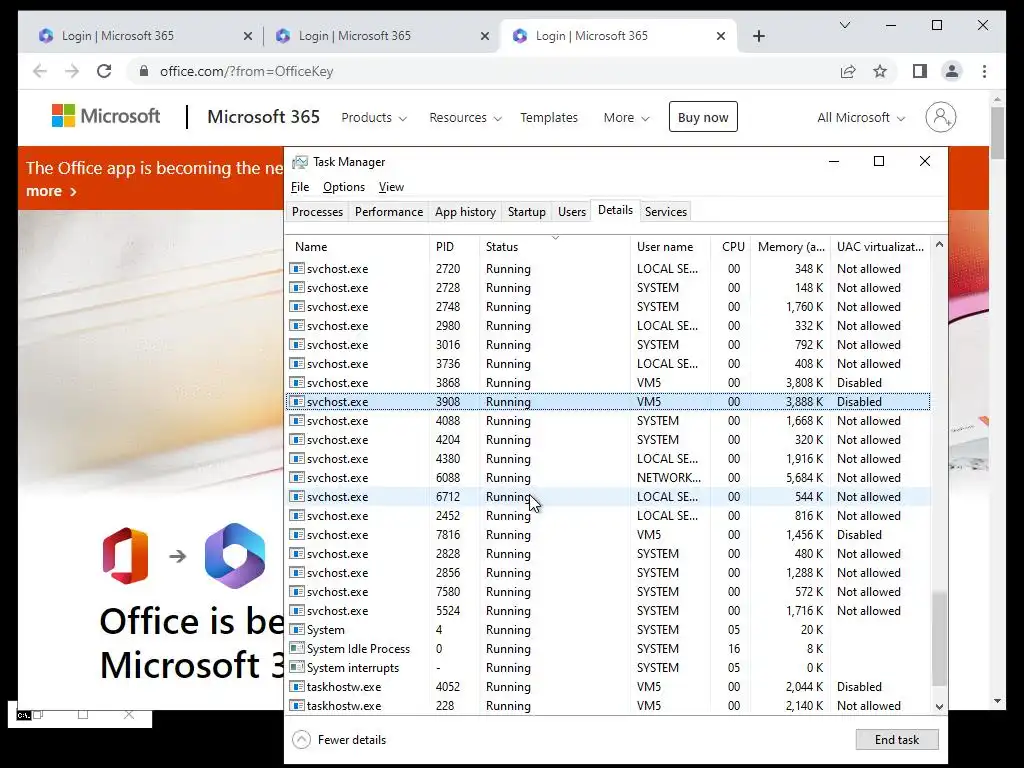The height and width of the screenshot is (768, 1024).
Task: Expand the Products dropdown
Action: [x=374, y=118]
